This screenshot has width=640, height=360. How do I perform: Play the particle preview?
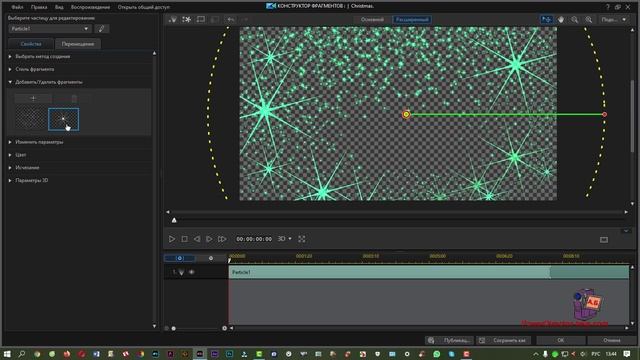(x=172, y=239)
